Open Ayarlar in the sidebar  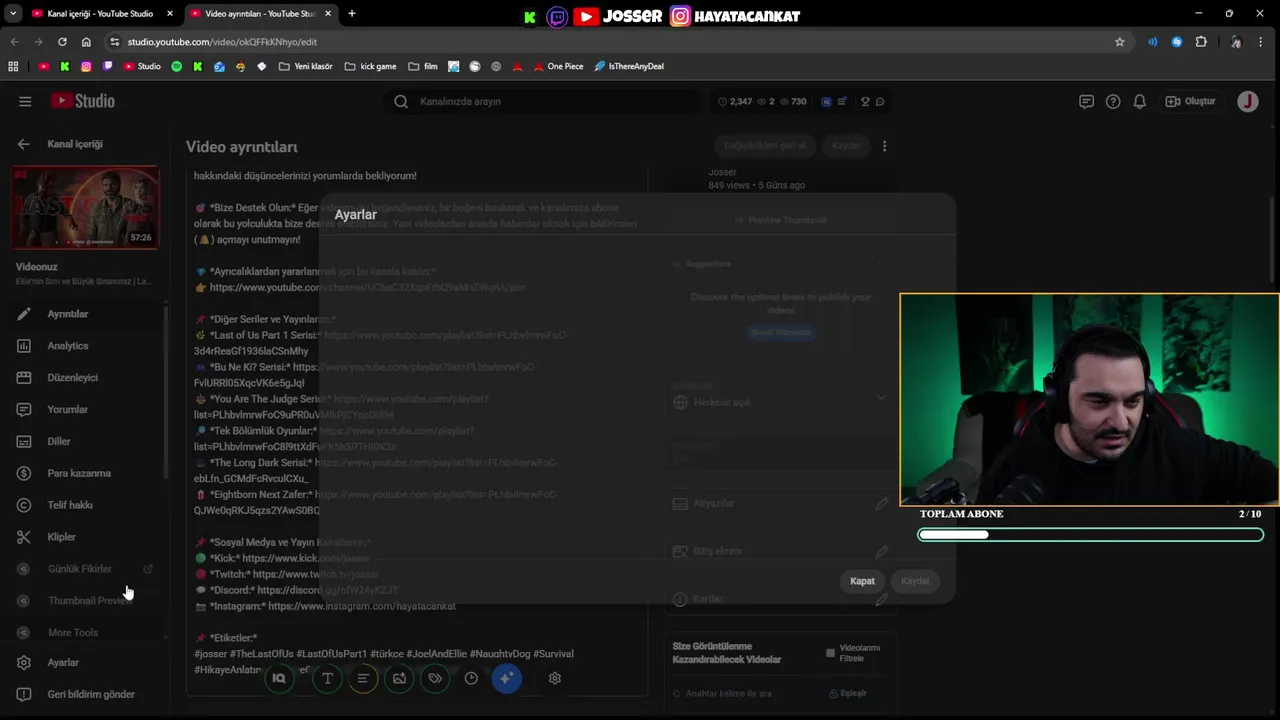click(82, 663)
